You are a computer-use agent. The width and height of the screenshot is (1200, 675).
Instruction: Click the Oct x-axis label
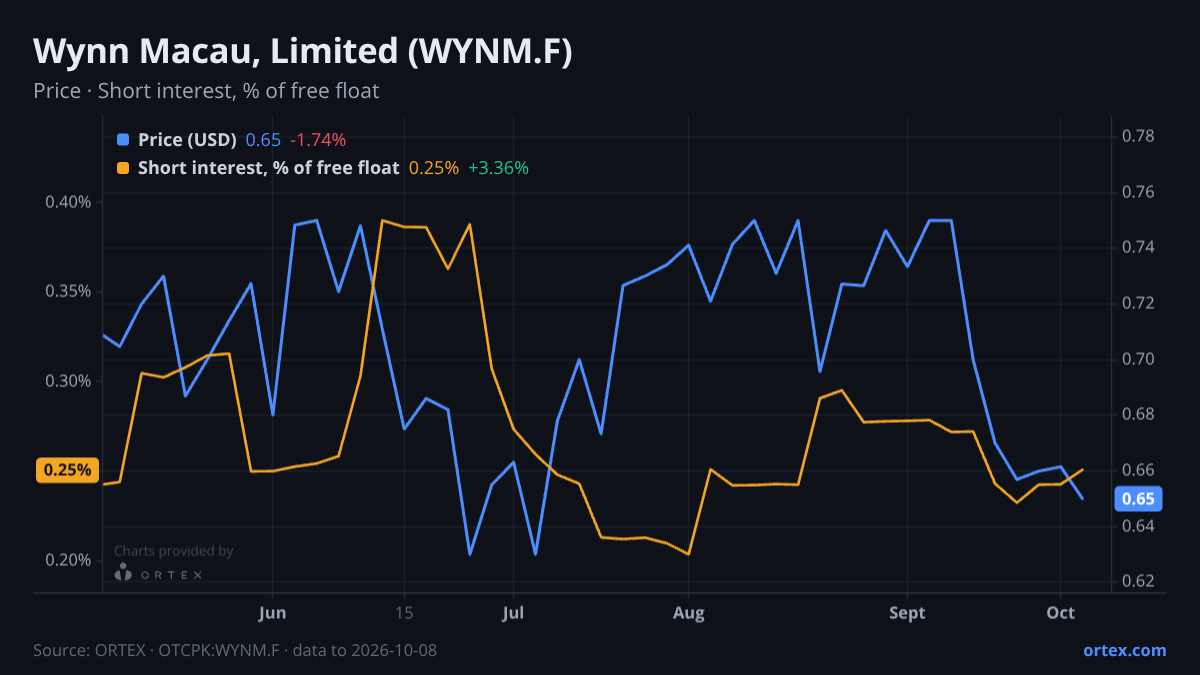coord(1060,612)
